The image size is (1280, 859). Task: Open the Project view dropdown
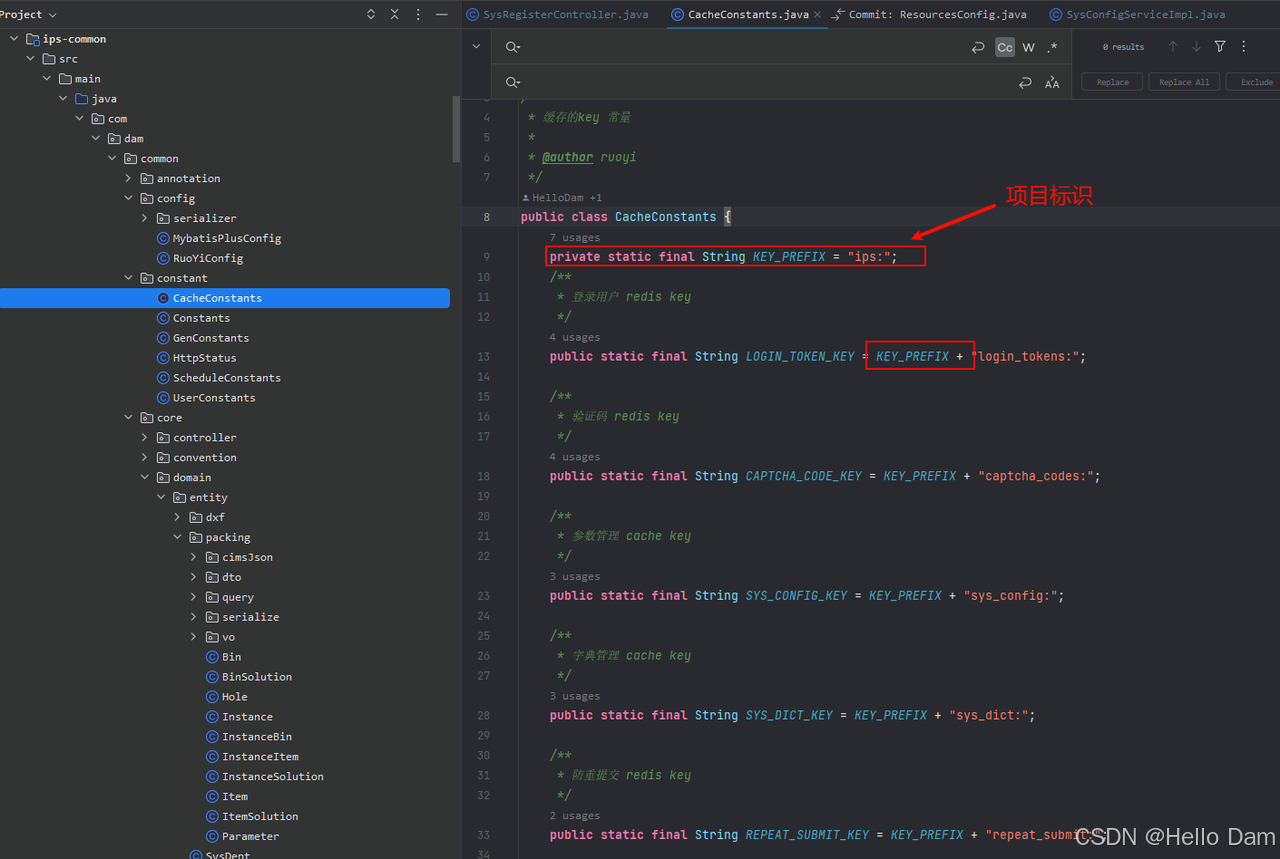pos(29,14)
